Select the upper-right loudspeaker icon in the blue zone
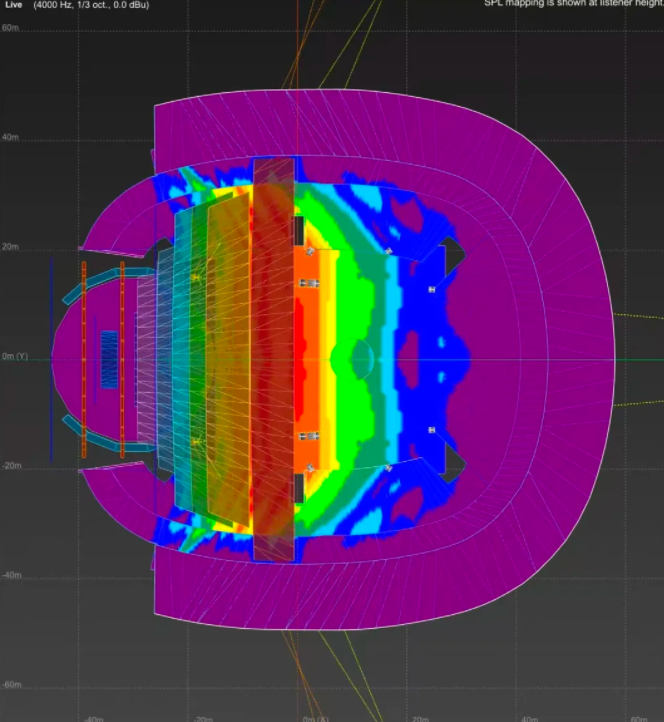Image resolution: width=664 pixels, height=722 pixels. click(x=432, y=289)
